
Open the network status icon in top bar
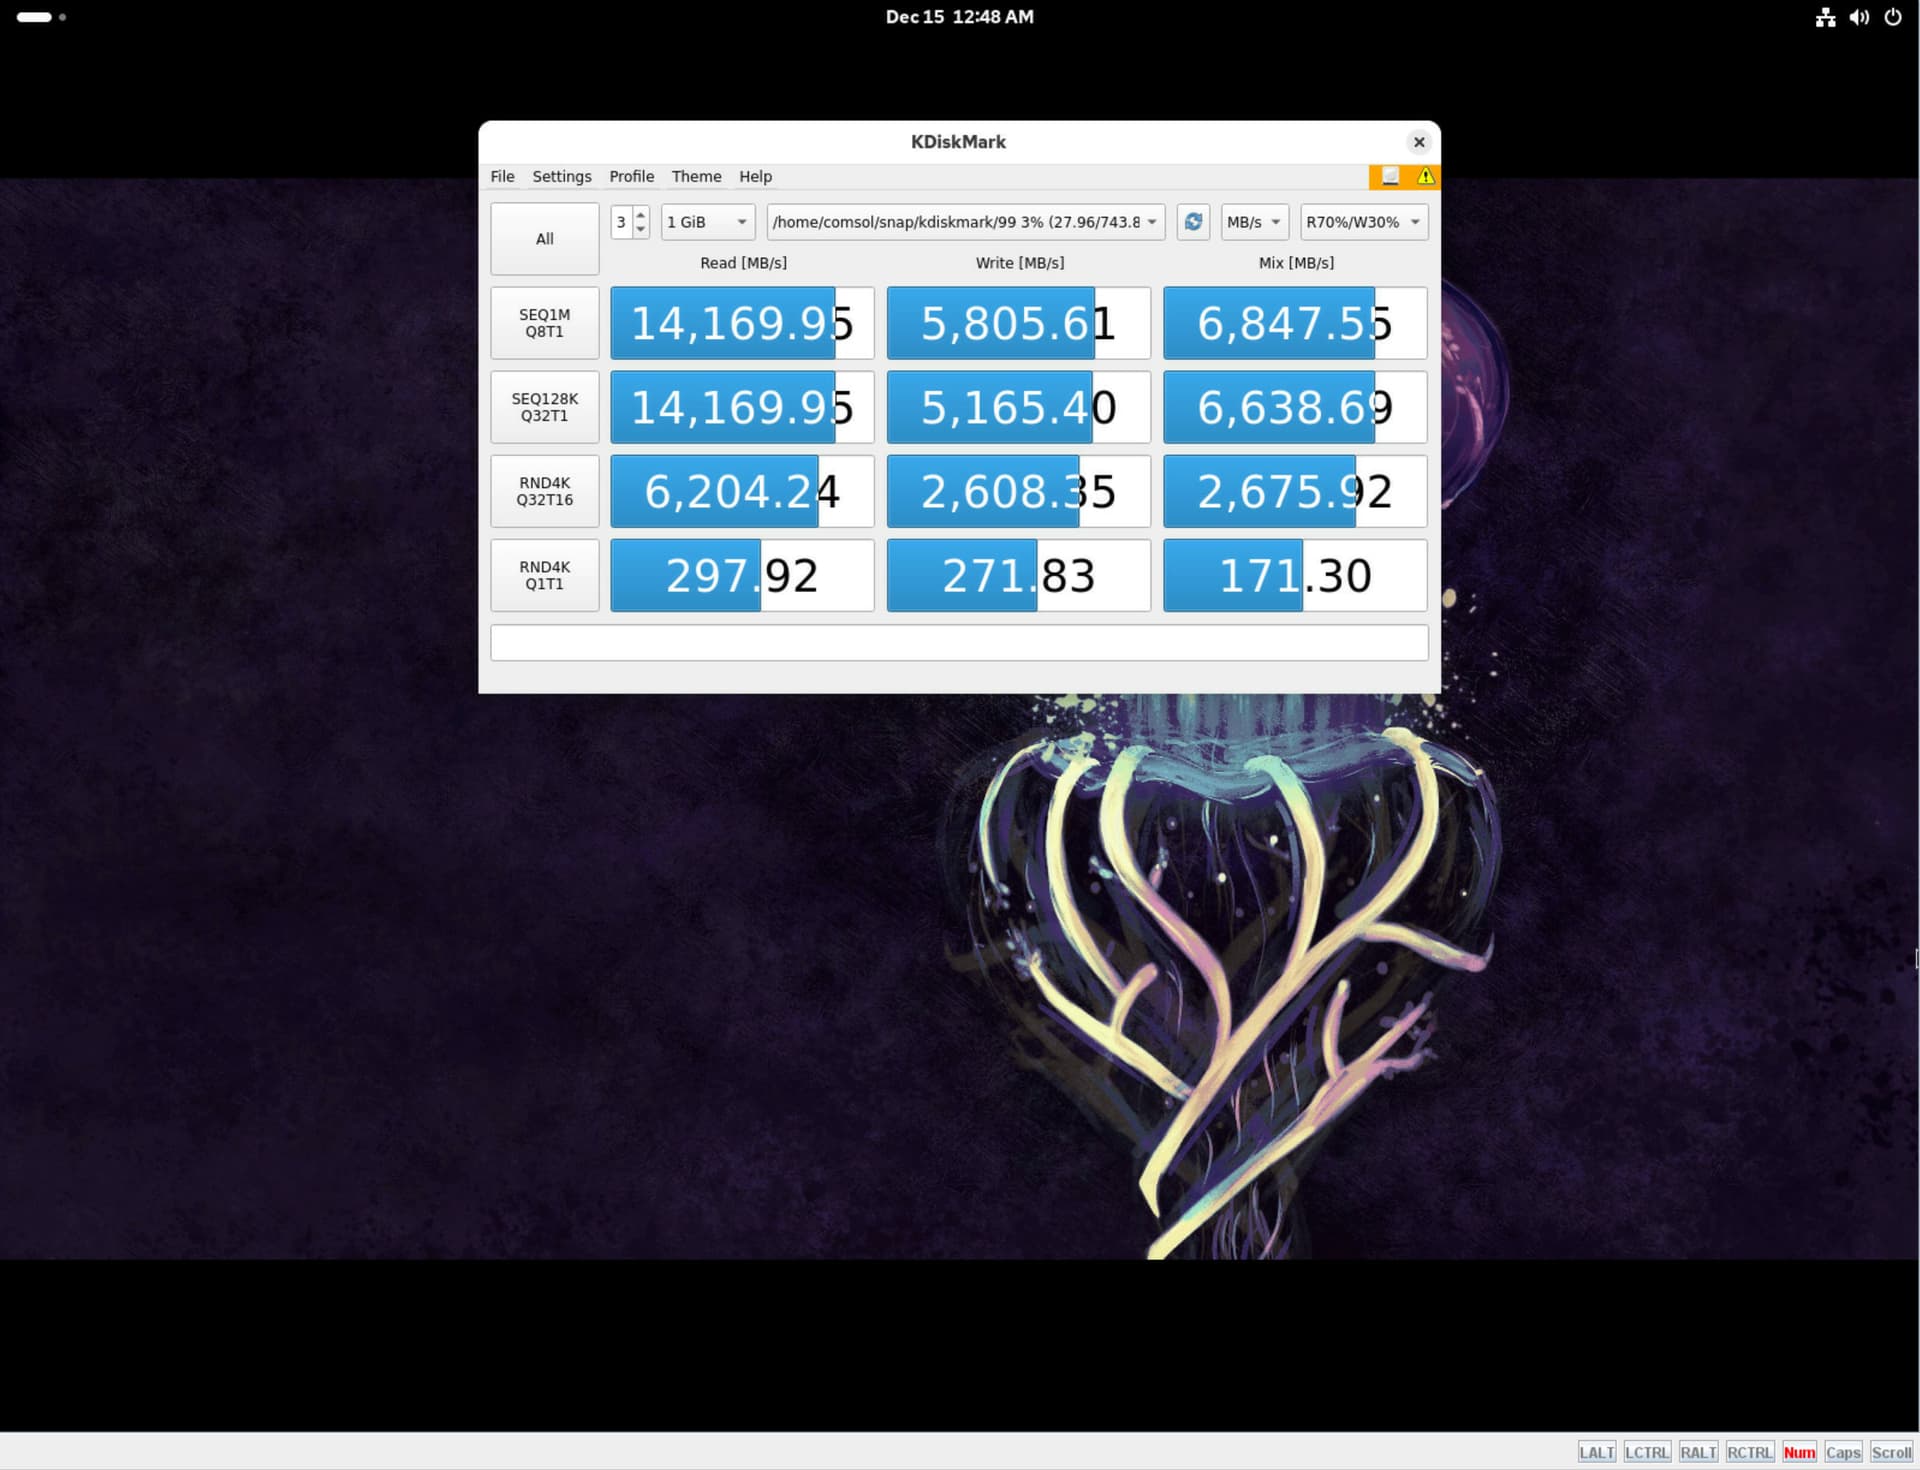pyautogui.click(x=1825, y=17)
